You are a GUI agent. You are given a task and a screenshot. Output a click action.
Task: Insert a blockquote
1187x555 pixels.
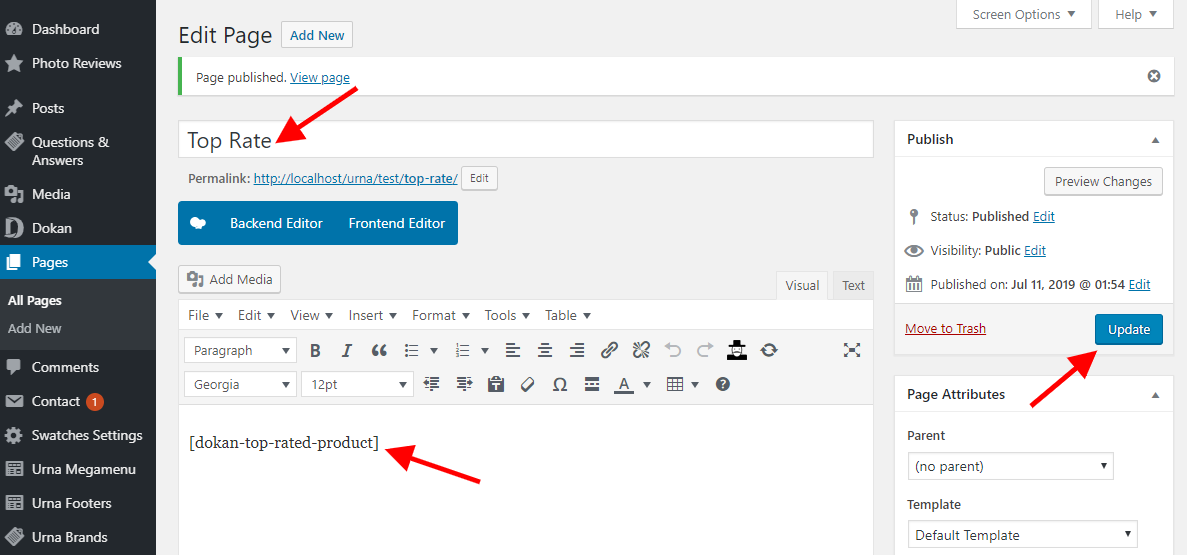click(379, 351)
